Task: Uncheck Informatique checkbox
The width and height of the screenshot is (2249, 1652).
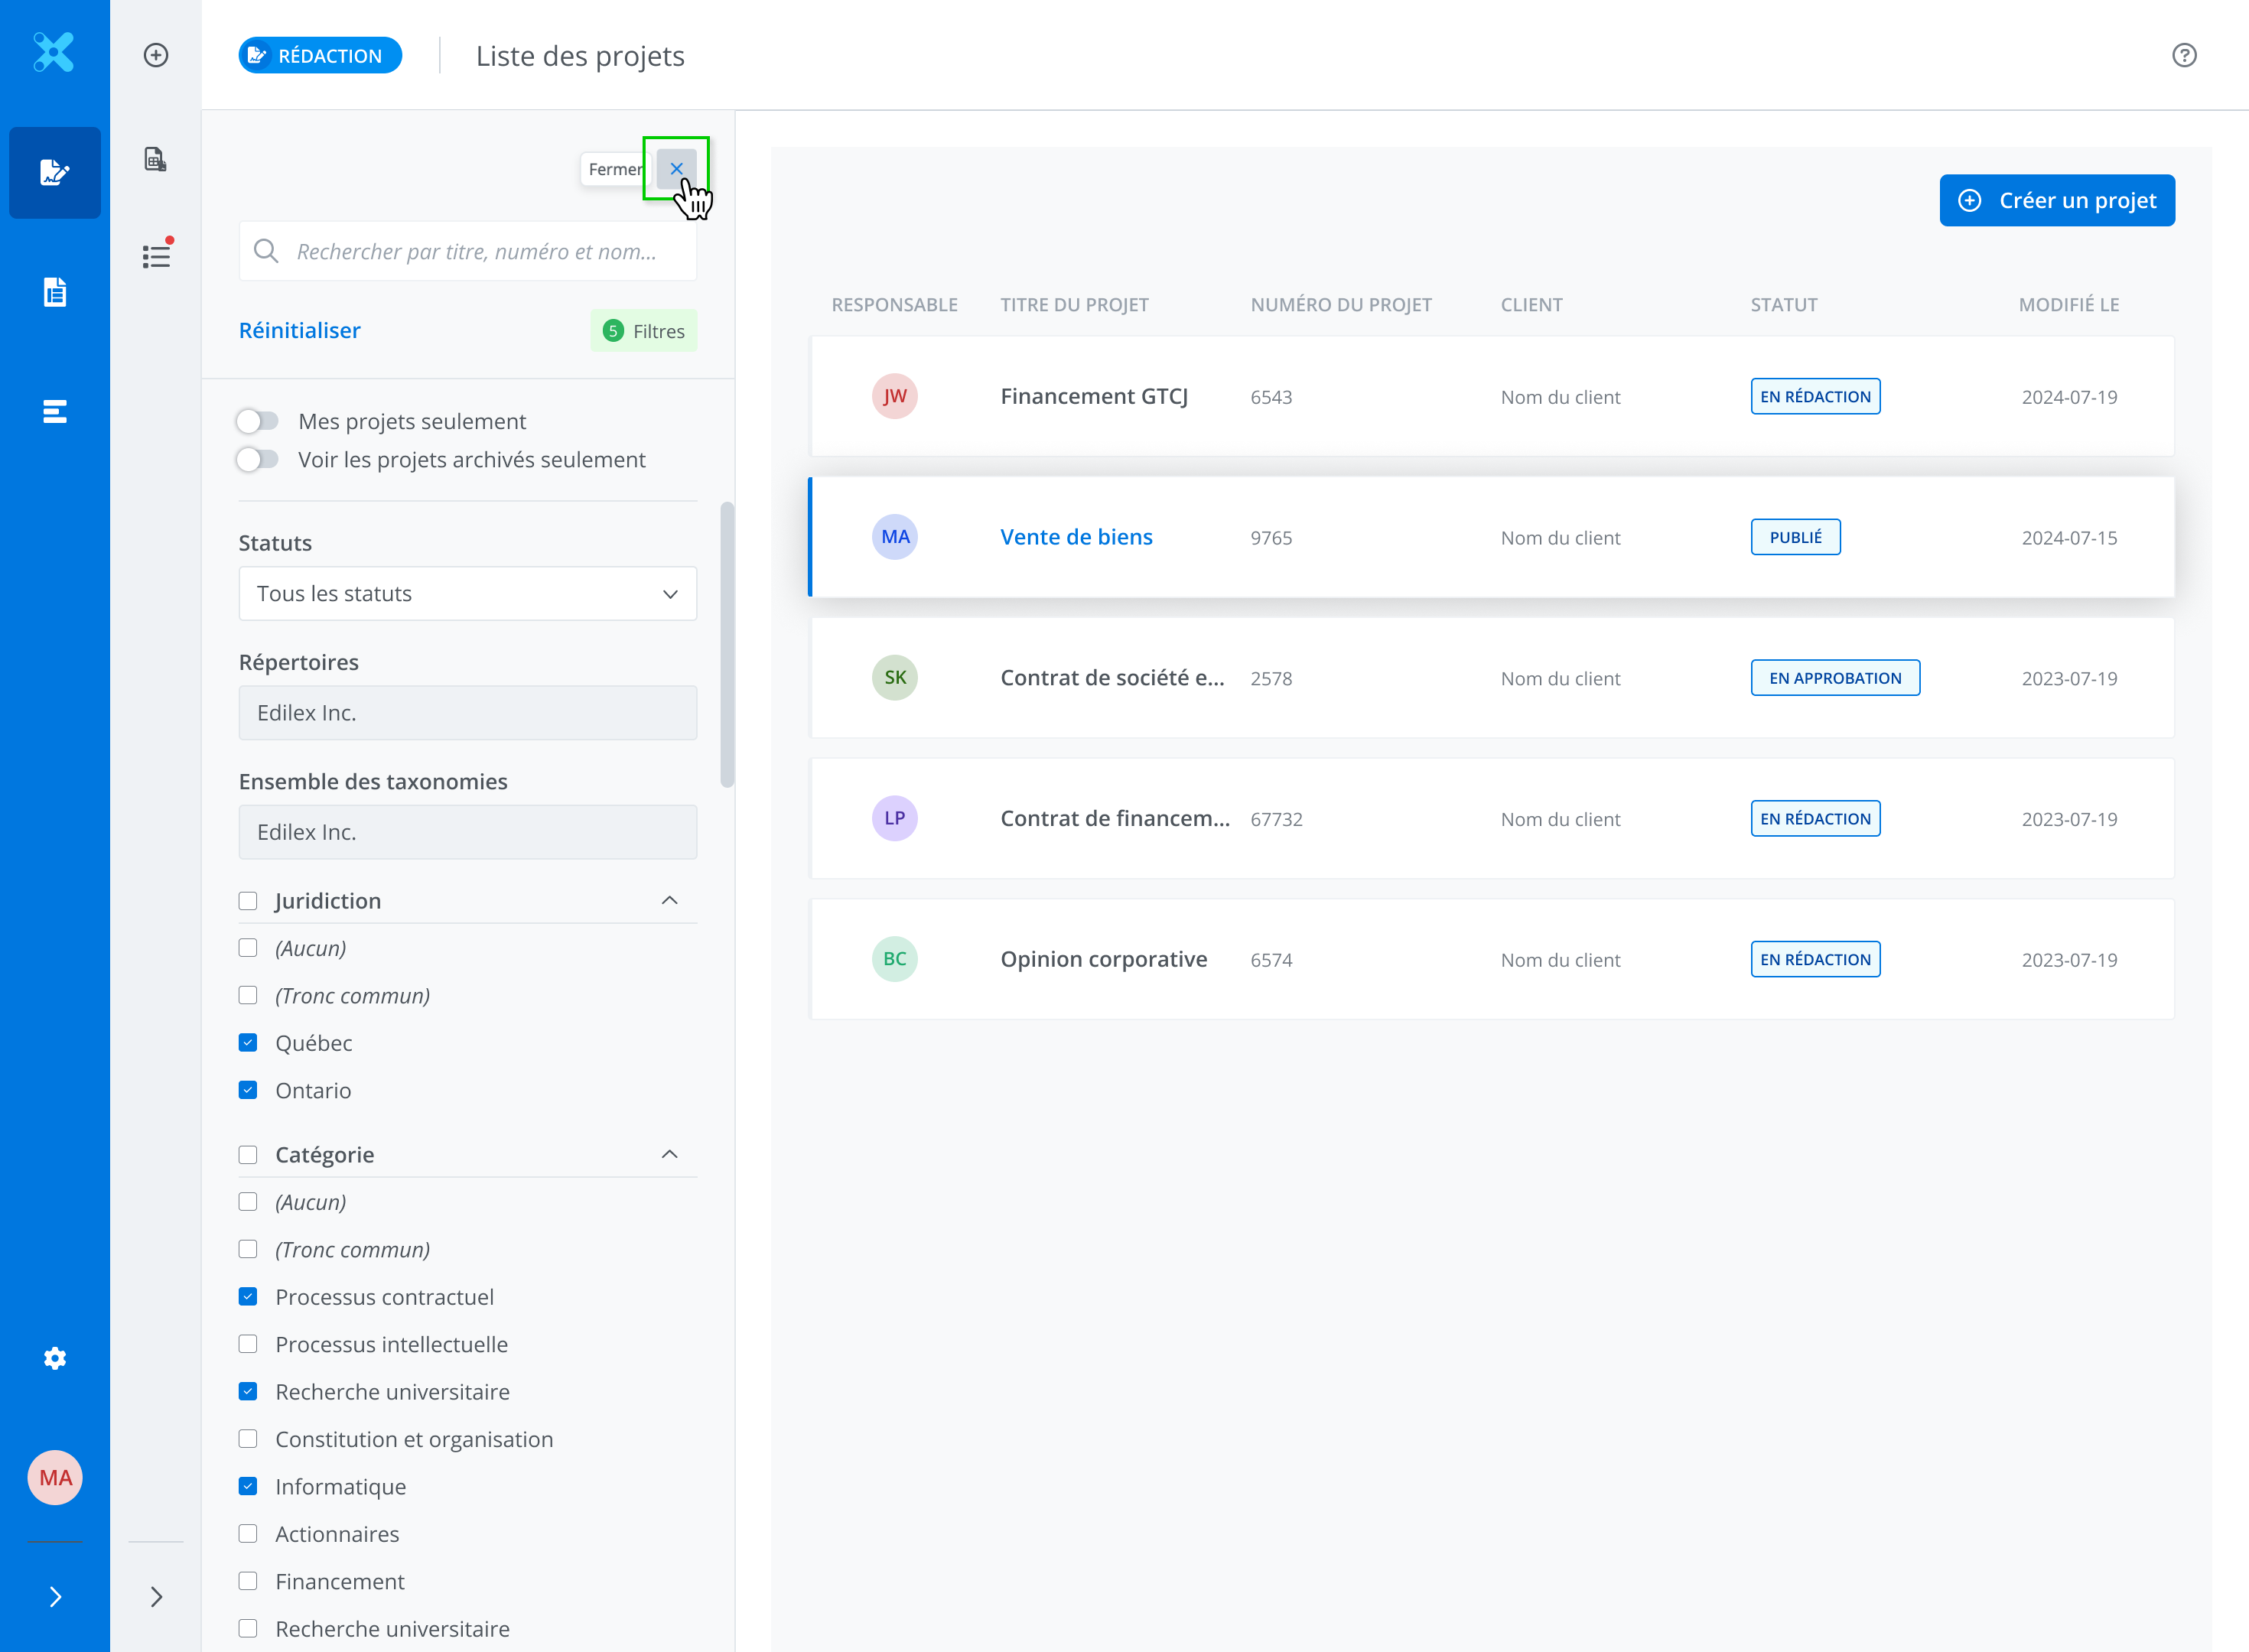Action: pyautogui.click(x=248, y=1486)
